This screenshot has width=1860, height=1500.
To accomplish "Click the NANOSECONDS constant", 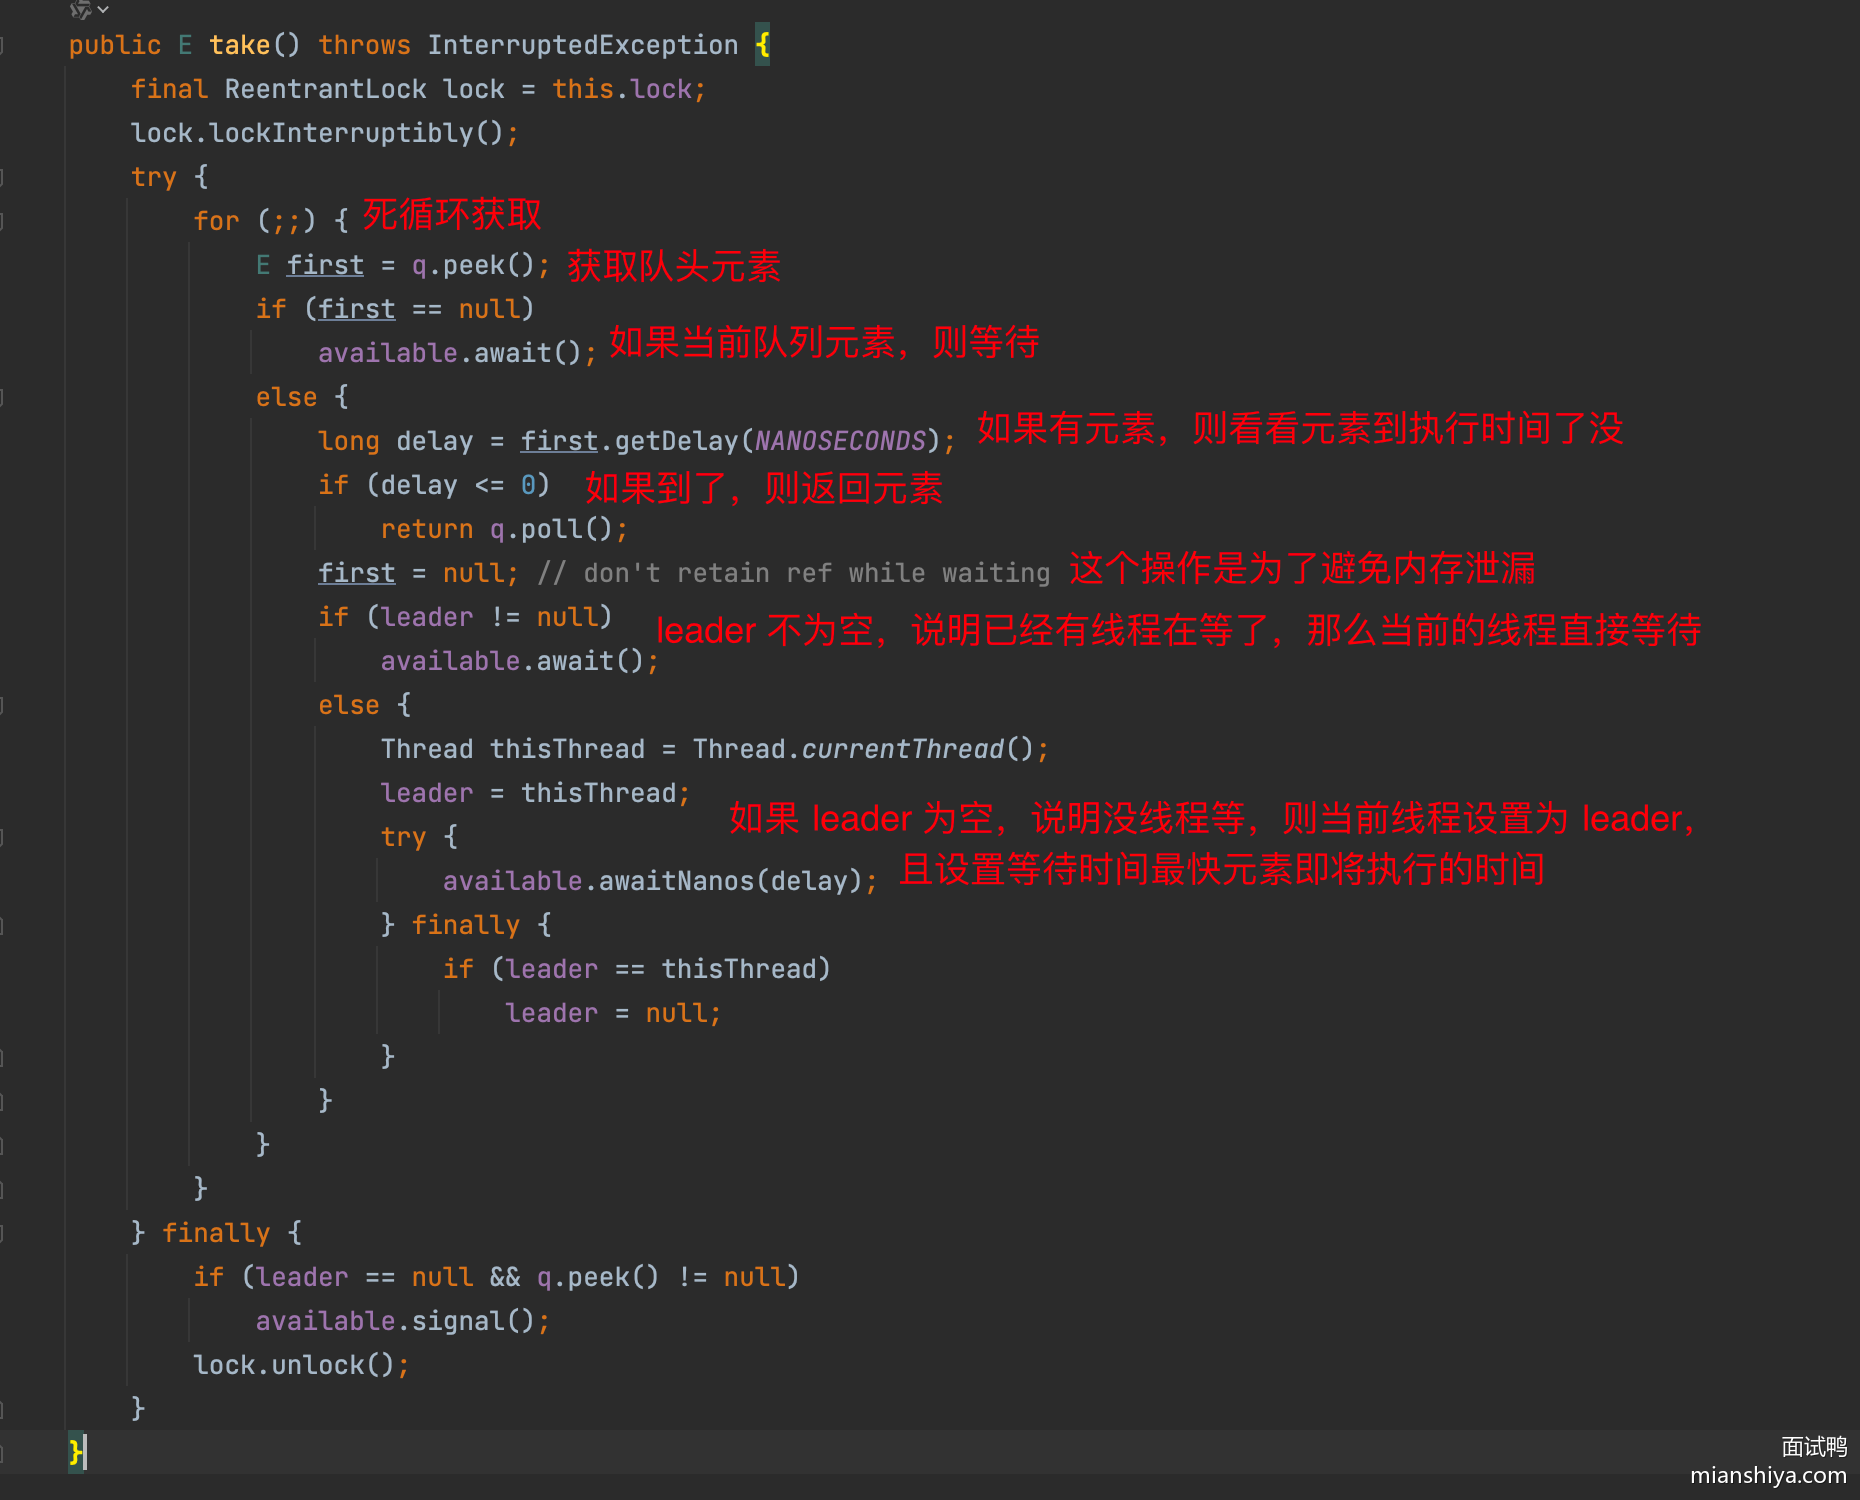I will pos(840,442).
